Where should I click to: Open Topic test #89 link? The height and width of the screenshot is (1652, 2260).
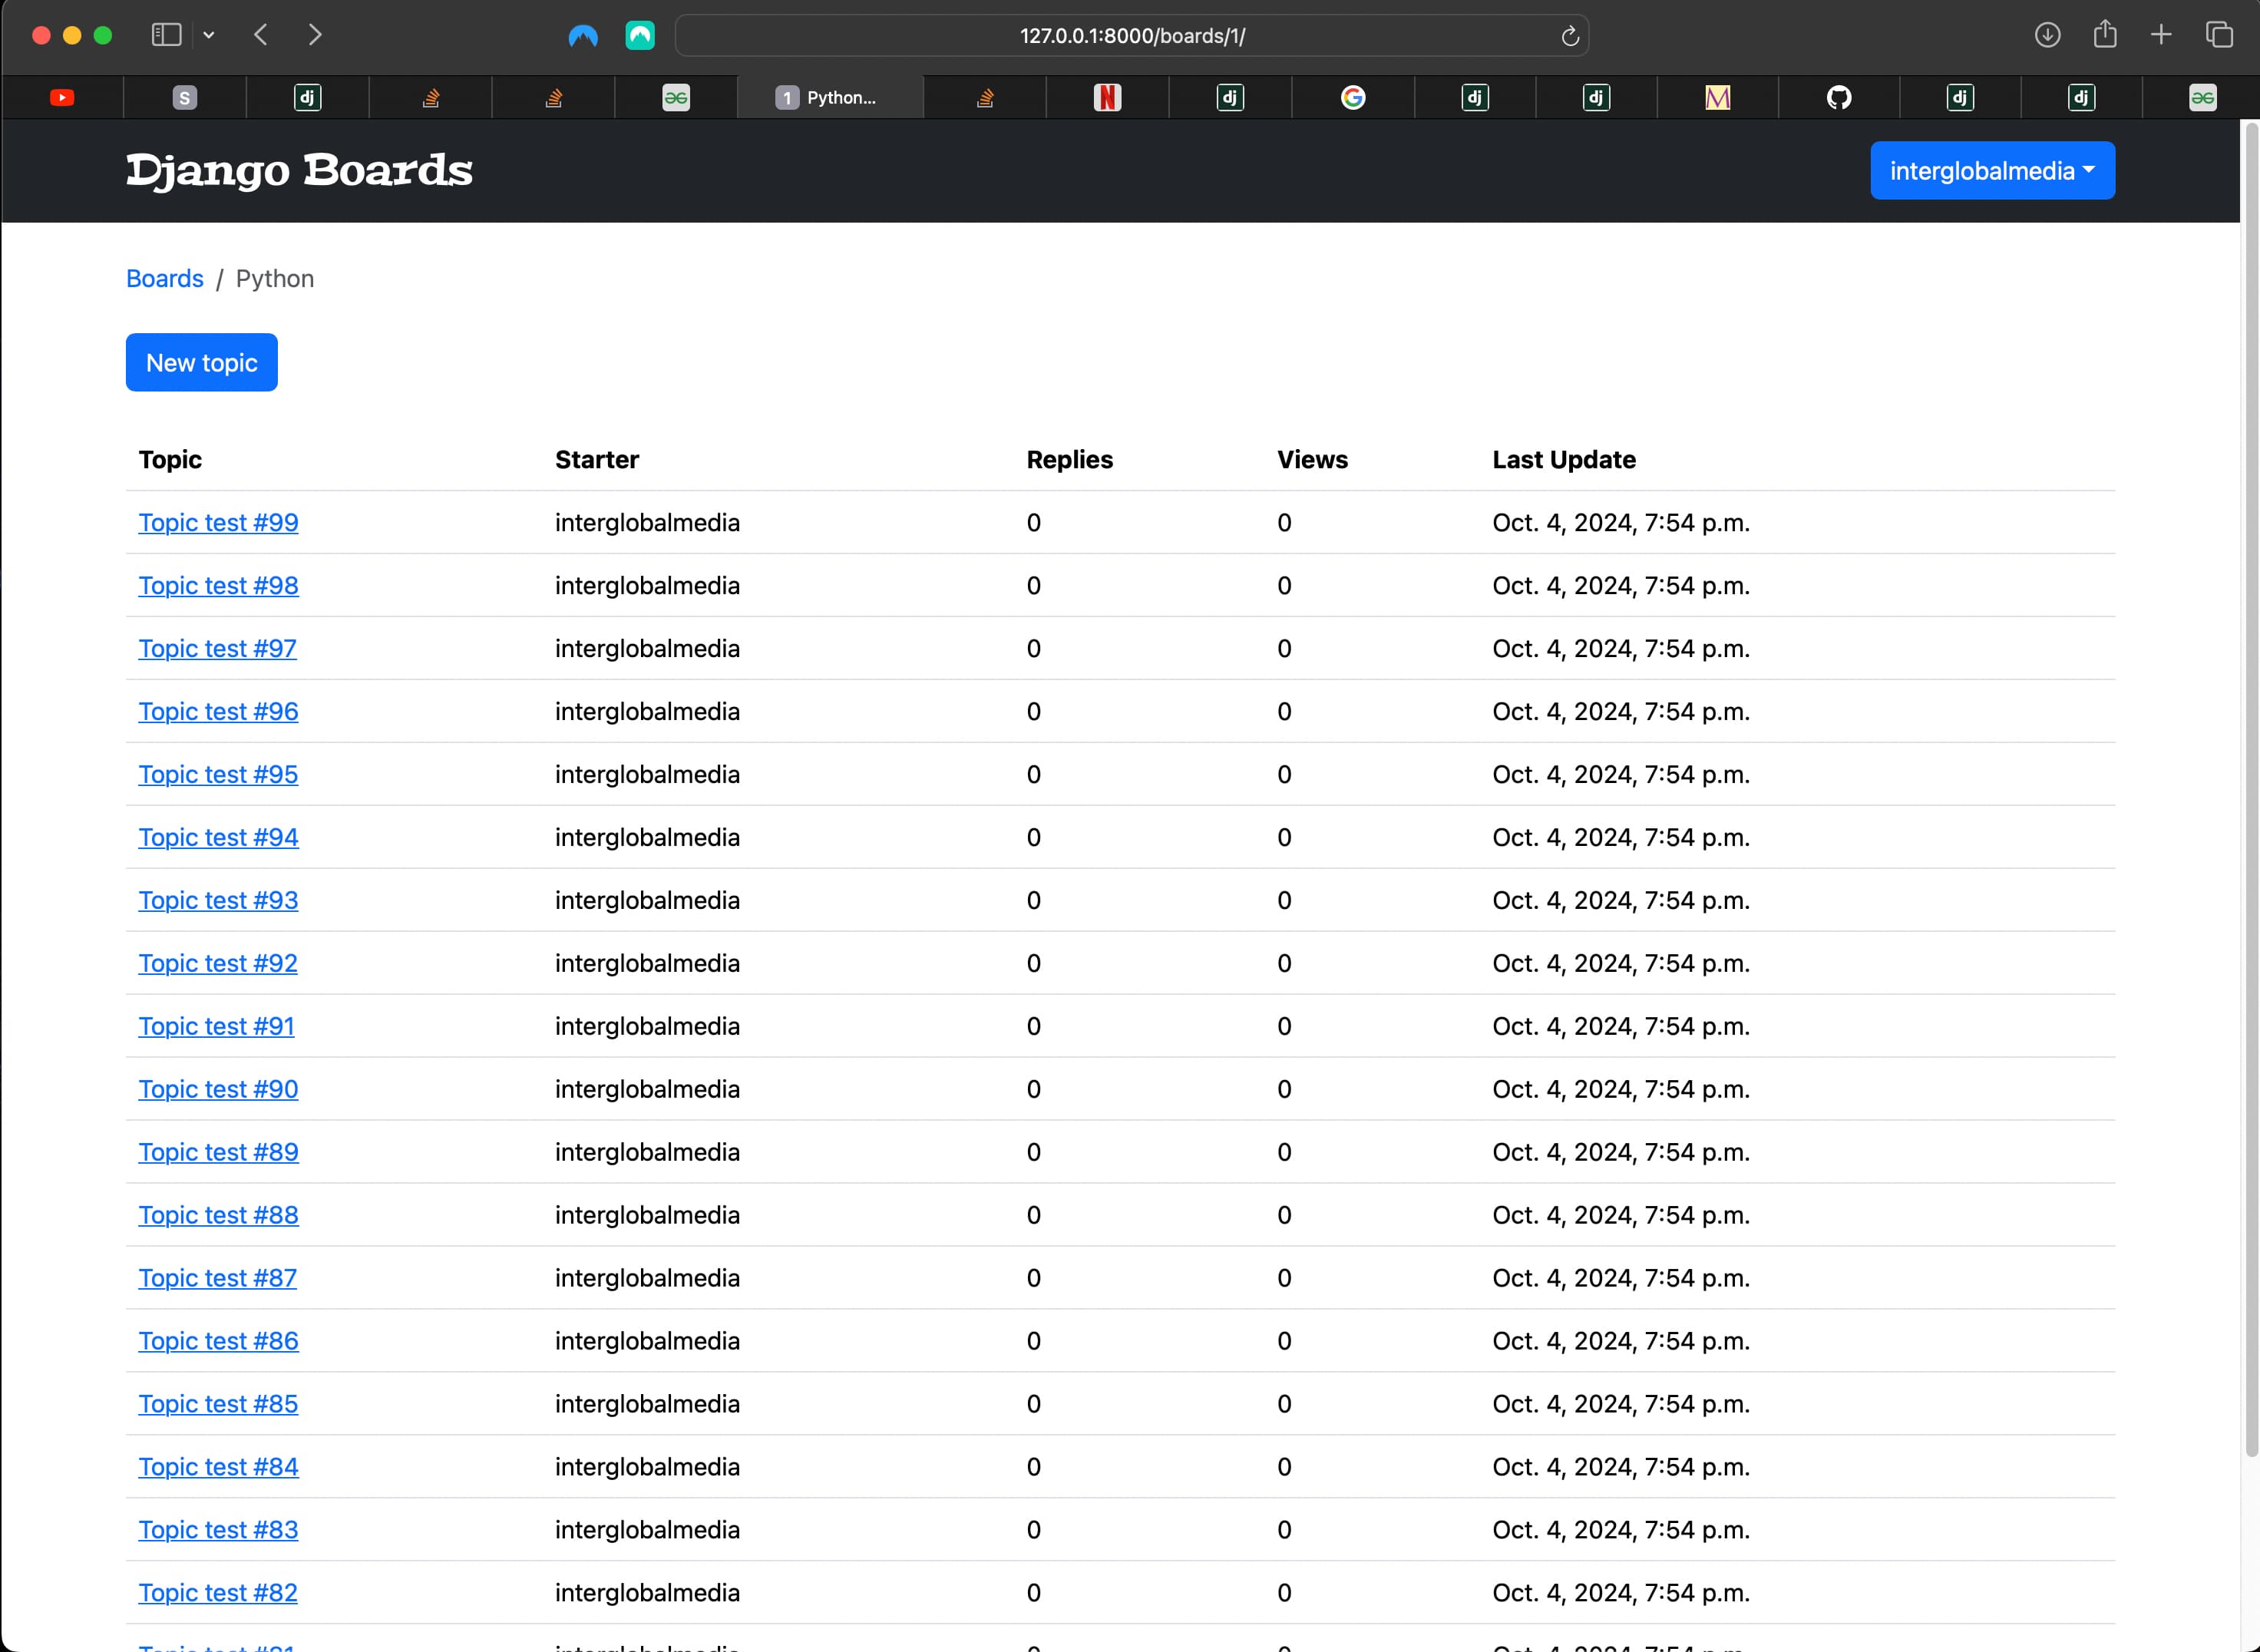(x=218, y=1153)
